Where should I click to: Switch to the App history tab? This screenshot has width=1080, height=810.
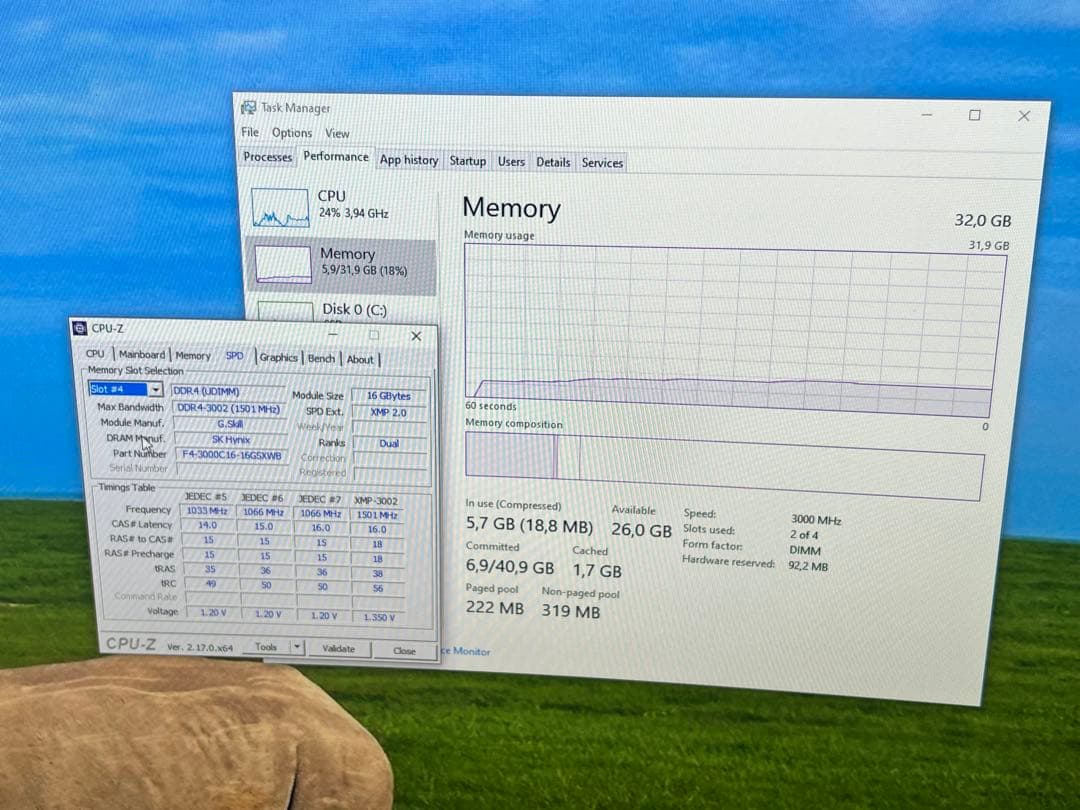pos(408,160)
